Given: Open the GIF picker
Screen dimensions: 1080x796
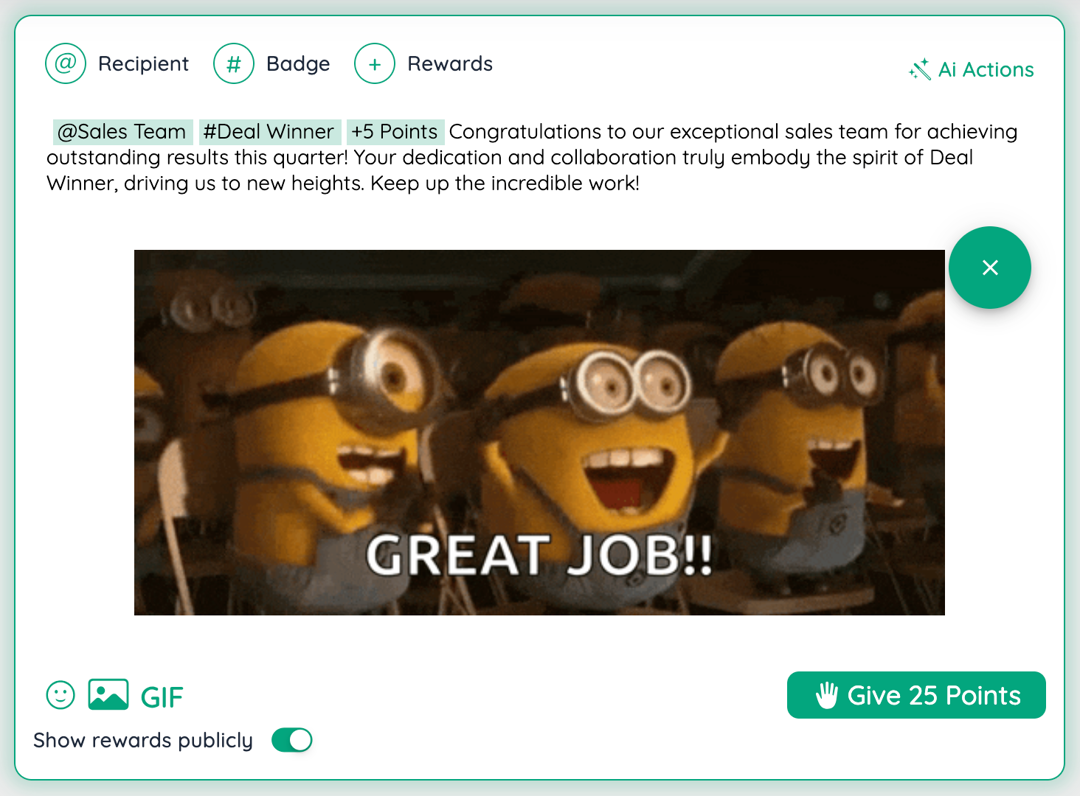Looking at the screenshot, I should pyautogui.click(x=162, y=697).
